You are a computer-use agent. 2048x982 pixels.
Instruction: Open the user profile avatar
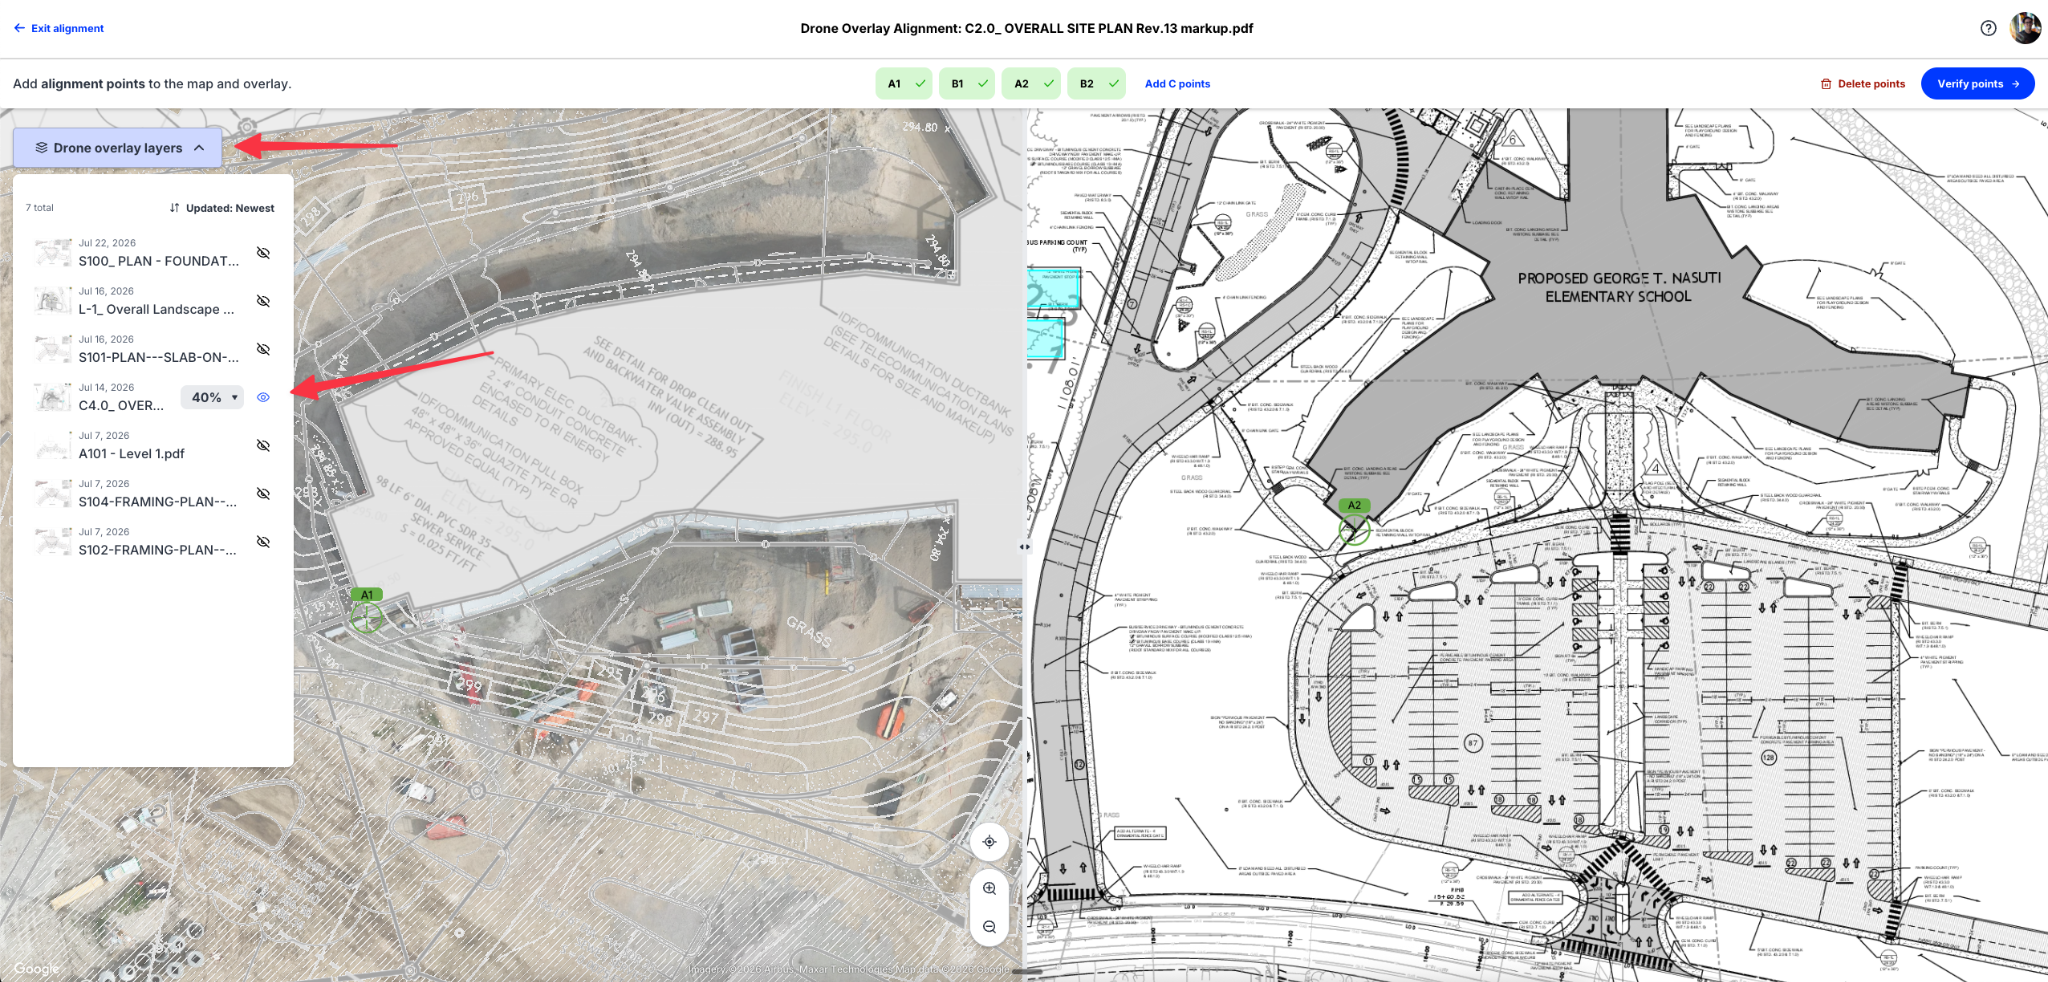point(2025,28)
